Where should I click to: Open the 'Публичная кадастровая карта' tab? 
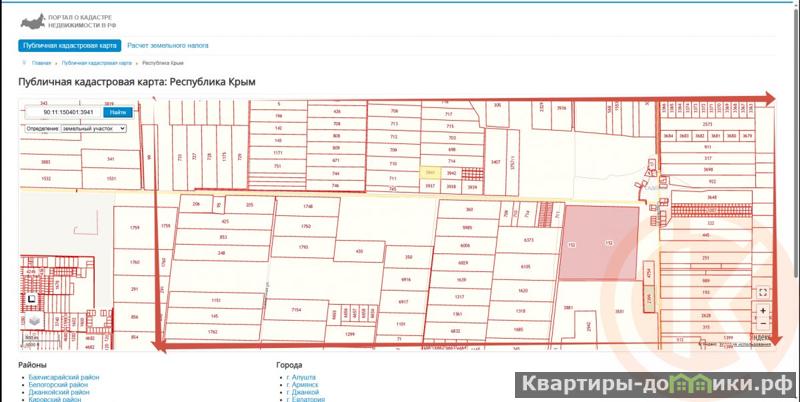70,46
